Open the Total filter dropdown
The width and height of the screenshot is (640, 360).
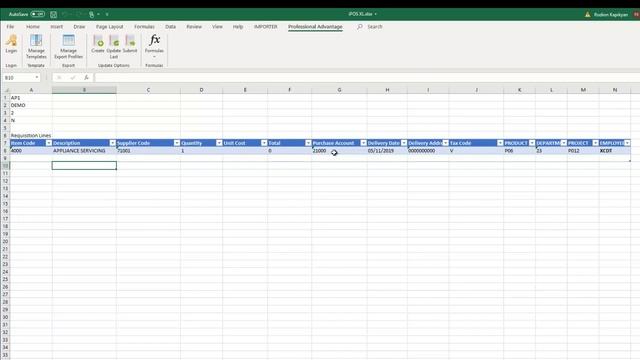point(308,143)
